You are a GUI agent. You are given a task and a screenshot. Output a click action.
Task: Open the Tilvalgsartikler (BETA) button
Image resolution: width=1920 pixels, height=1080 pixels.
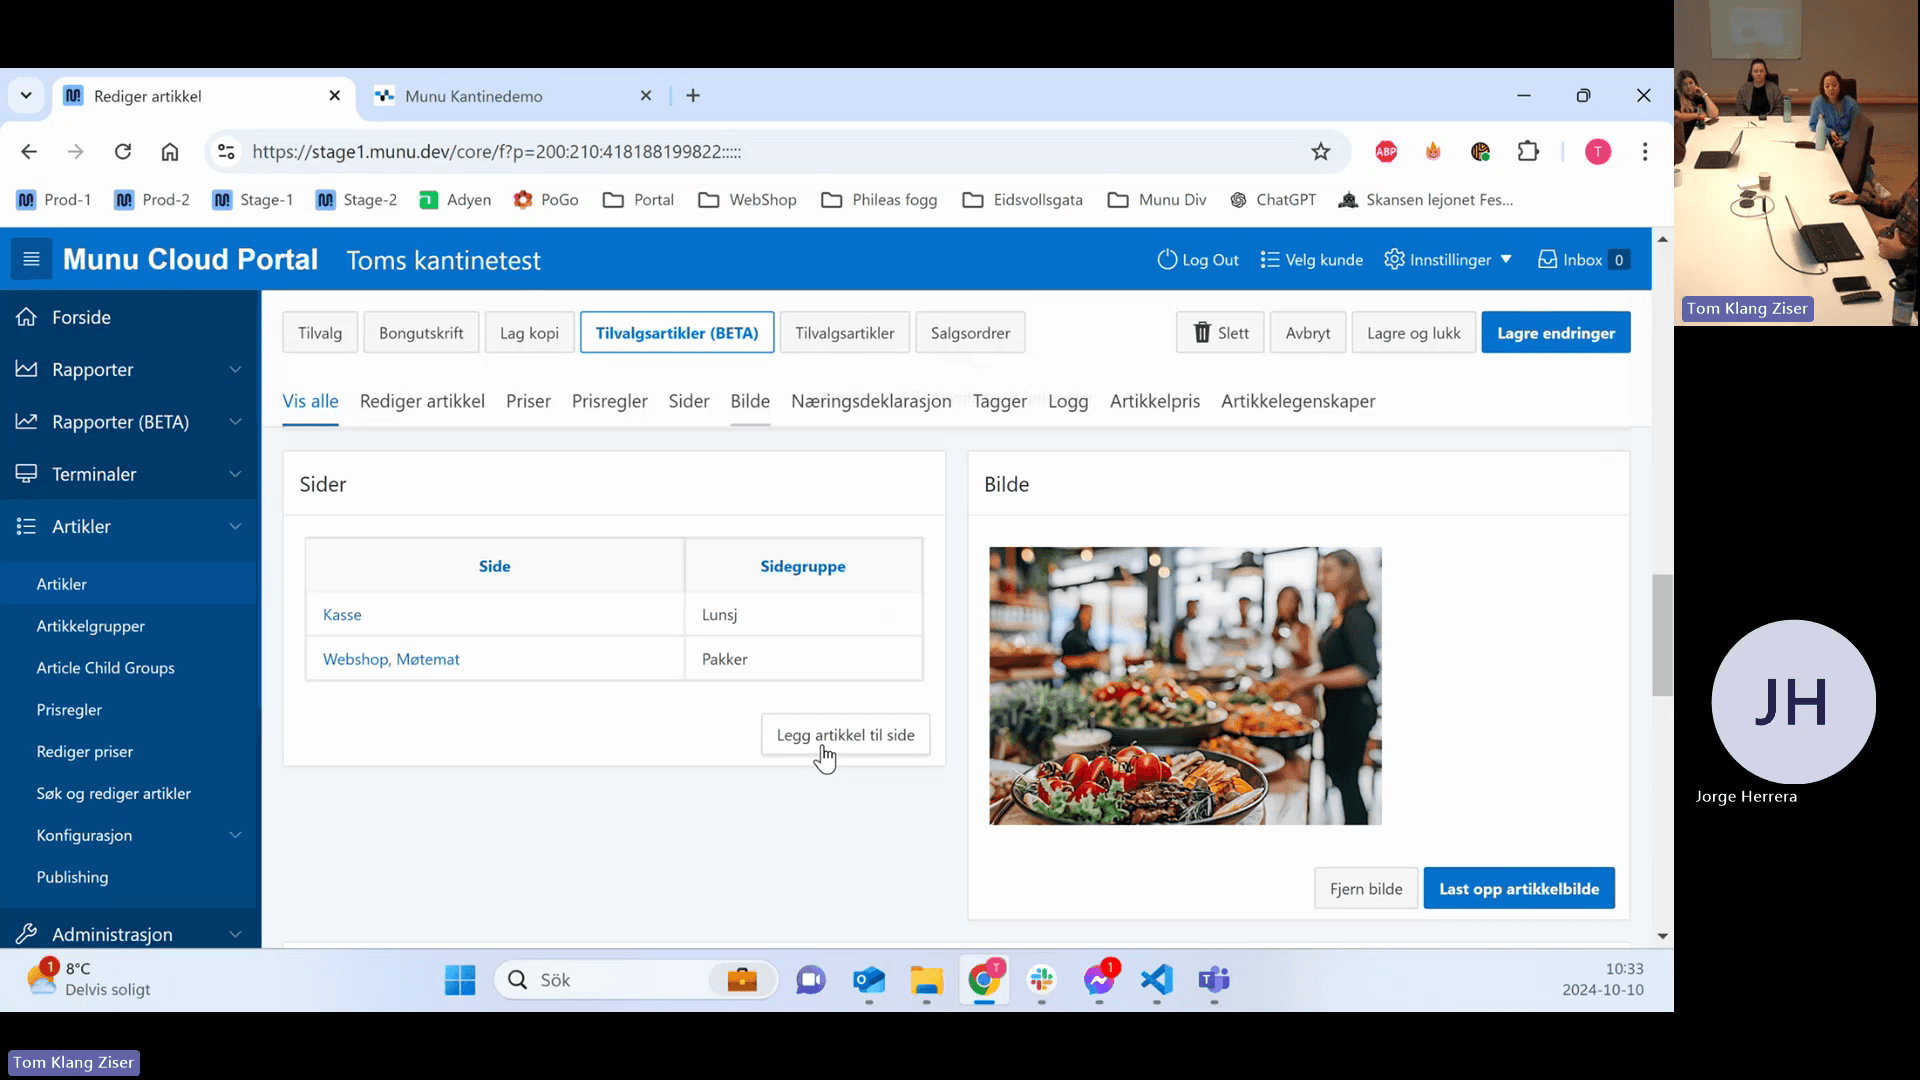coord(677,333)
